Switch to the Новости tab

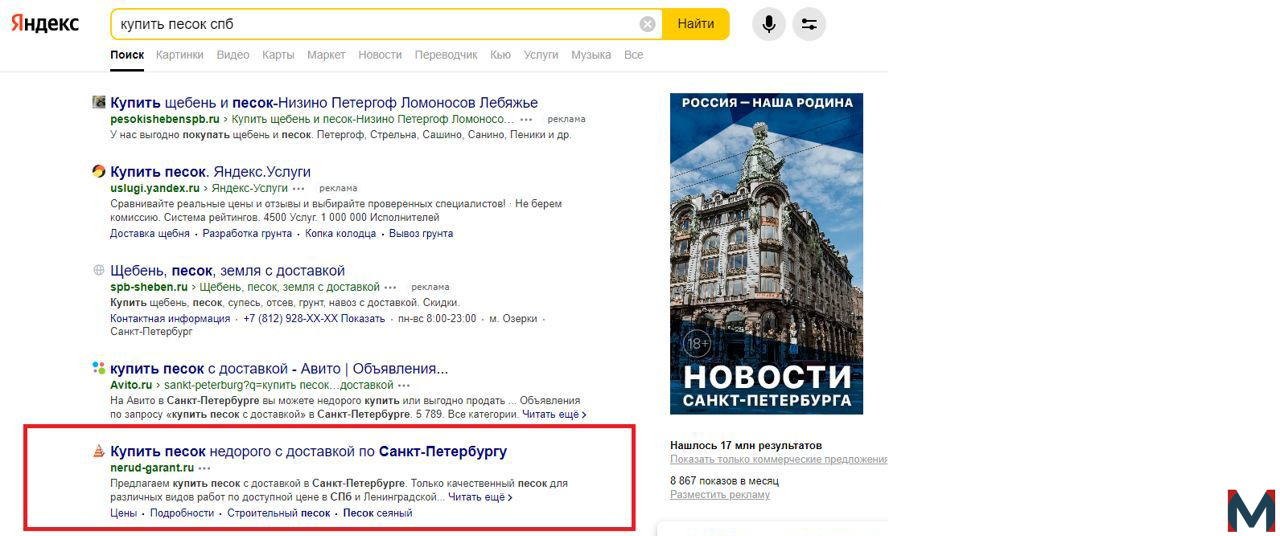380,55
